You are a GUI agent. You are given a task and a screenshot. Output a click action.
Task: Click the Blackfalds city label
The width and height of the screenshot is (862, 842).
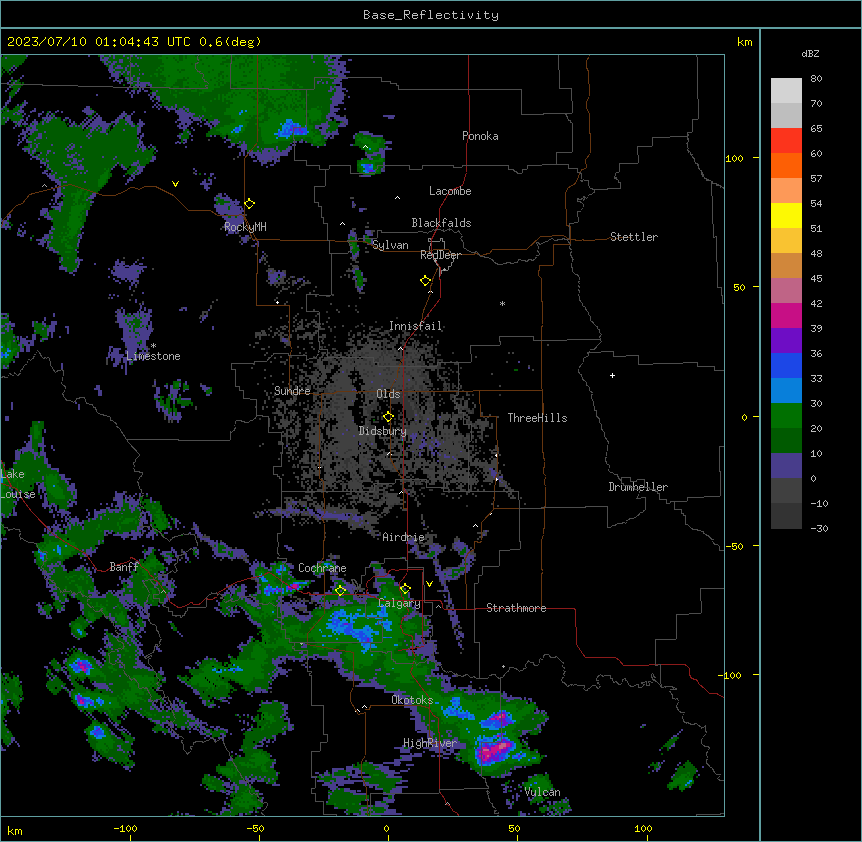pos(441,223)
